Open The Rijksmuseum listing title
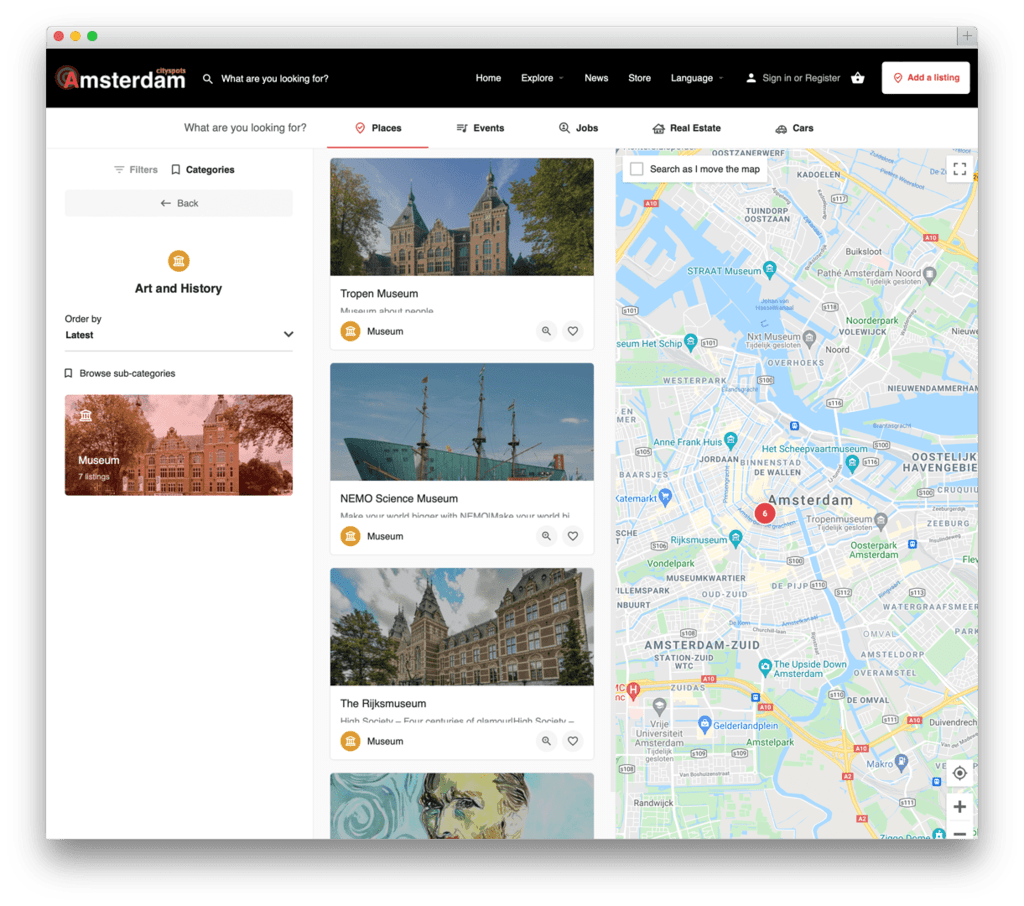1024x906 pixels. 383,704
